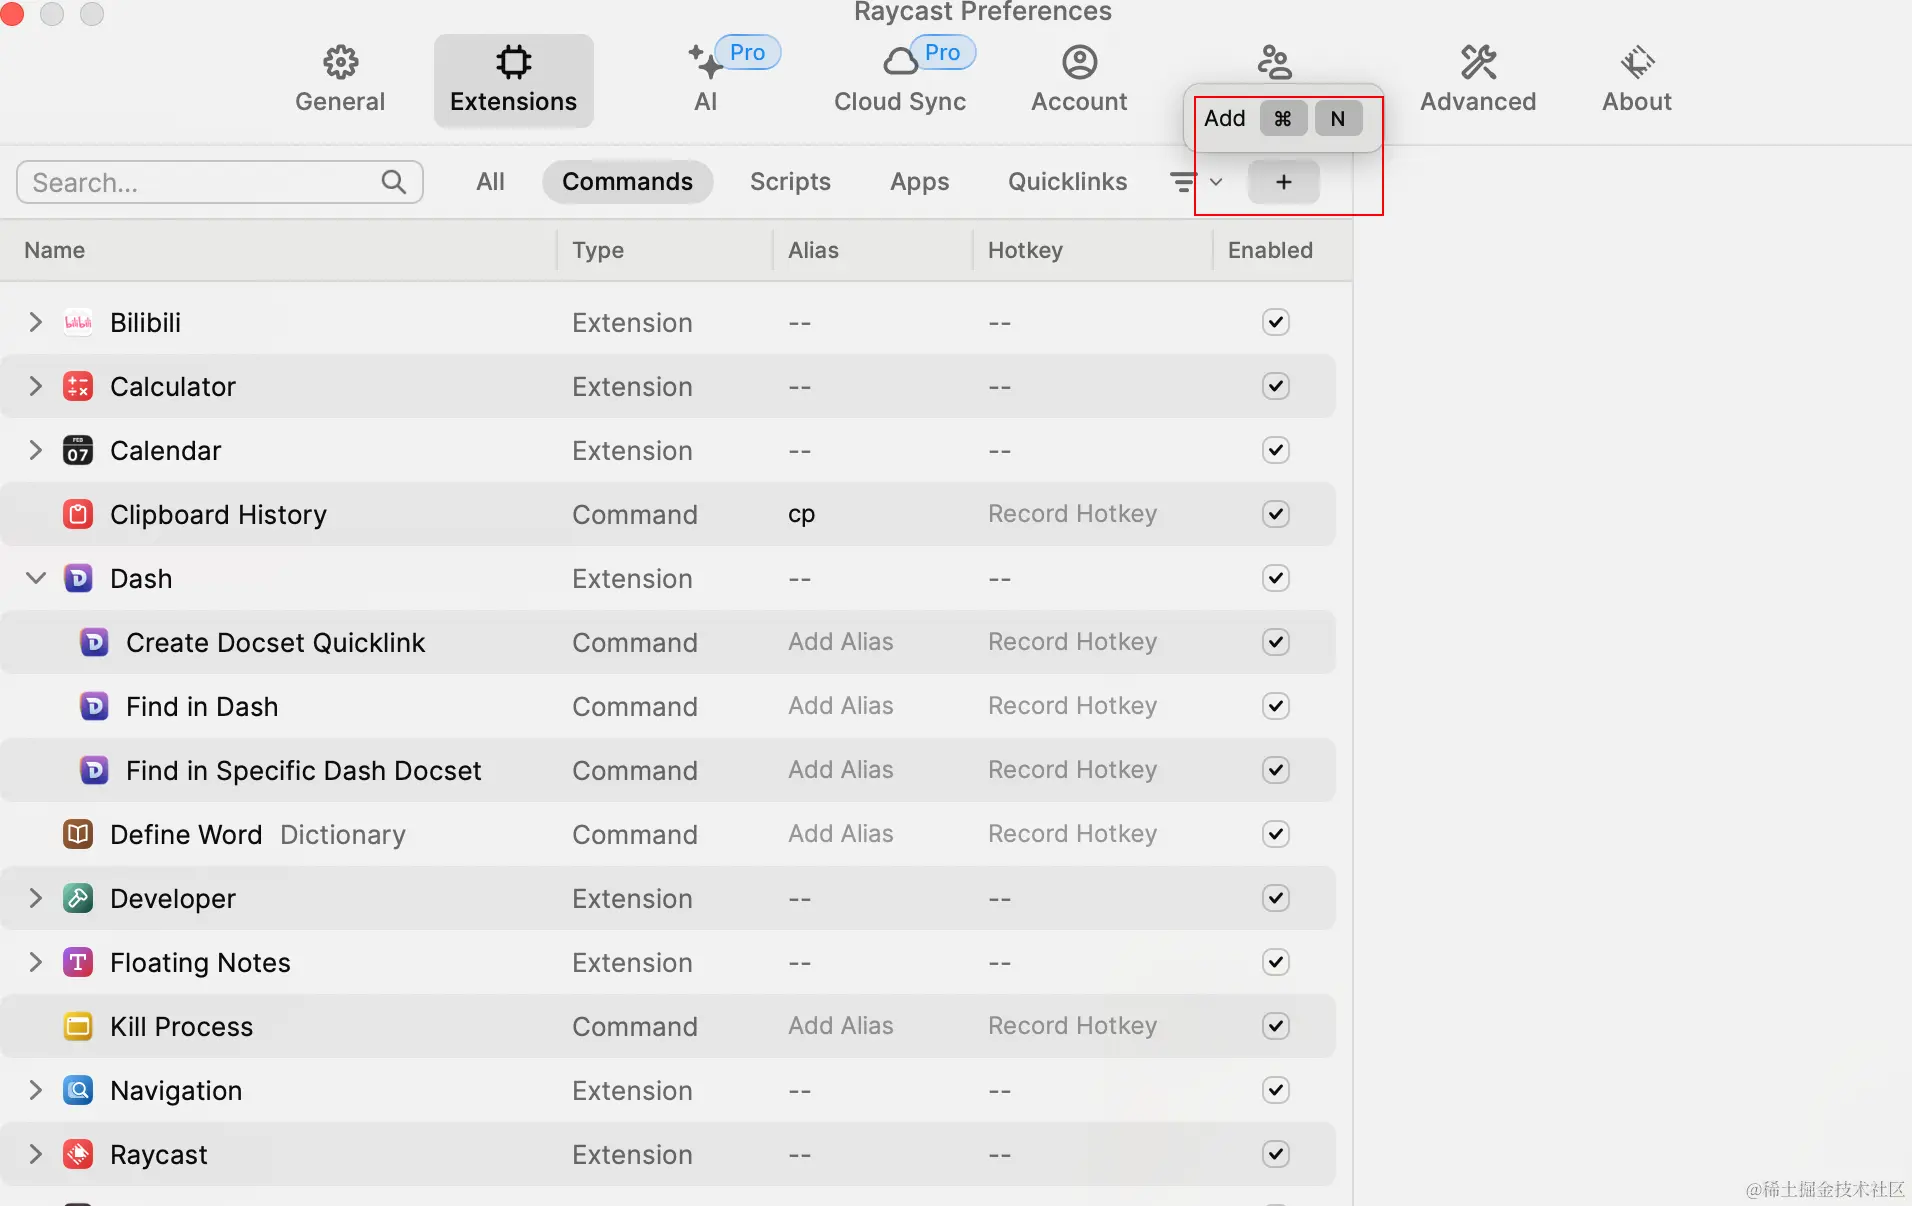Select the Floating Notes row name

point(200,962)
